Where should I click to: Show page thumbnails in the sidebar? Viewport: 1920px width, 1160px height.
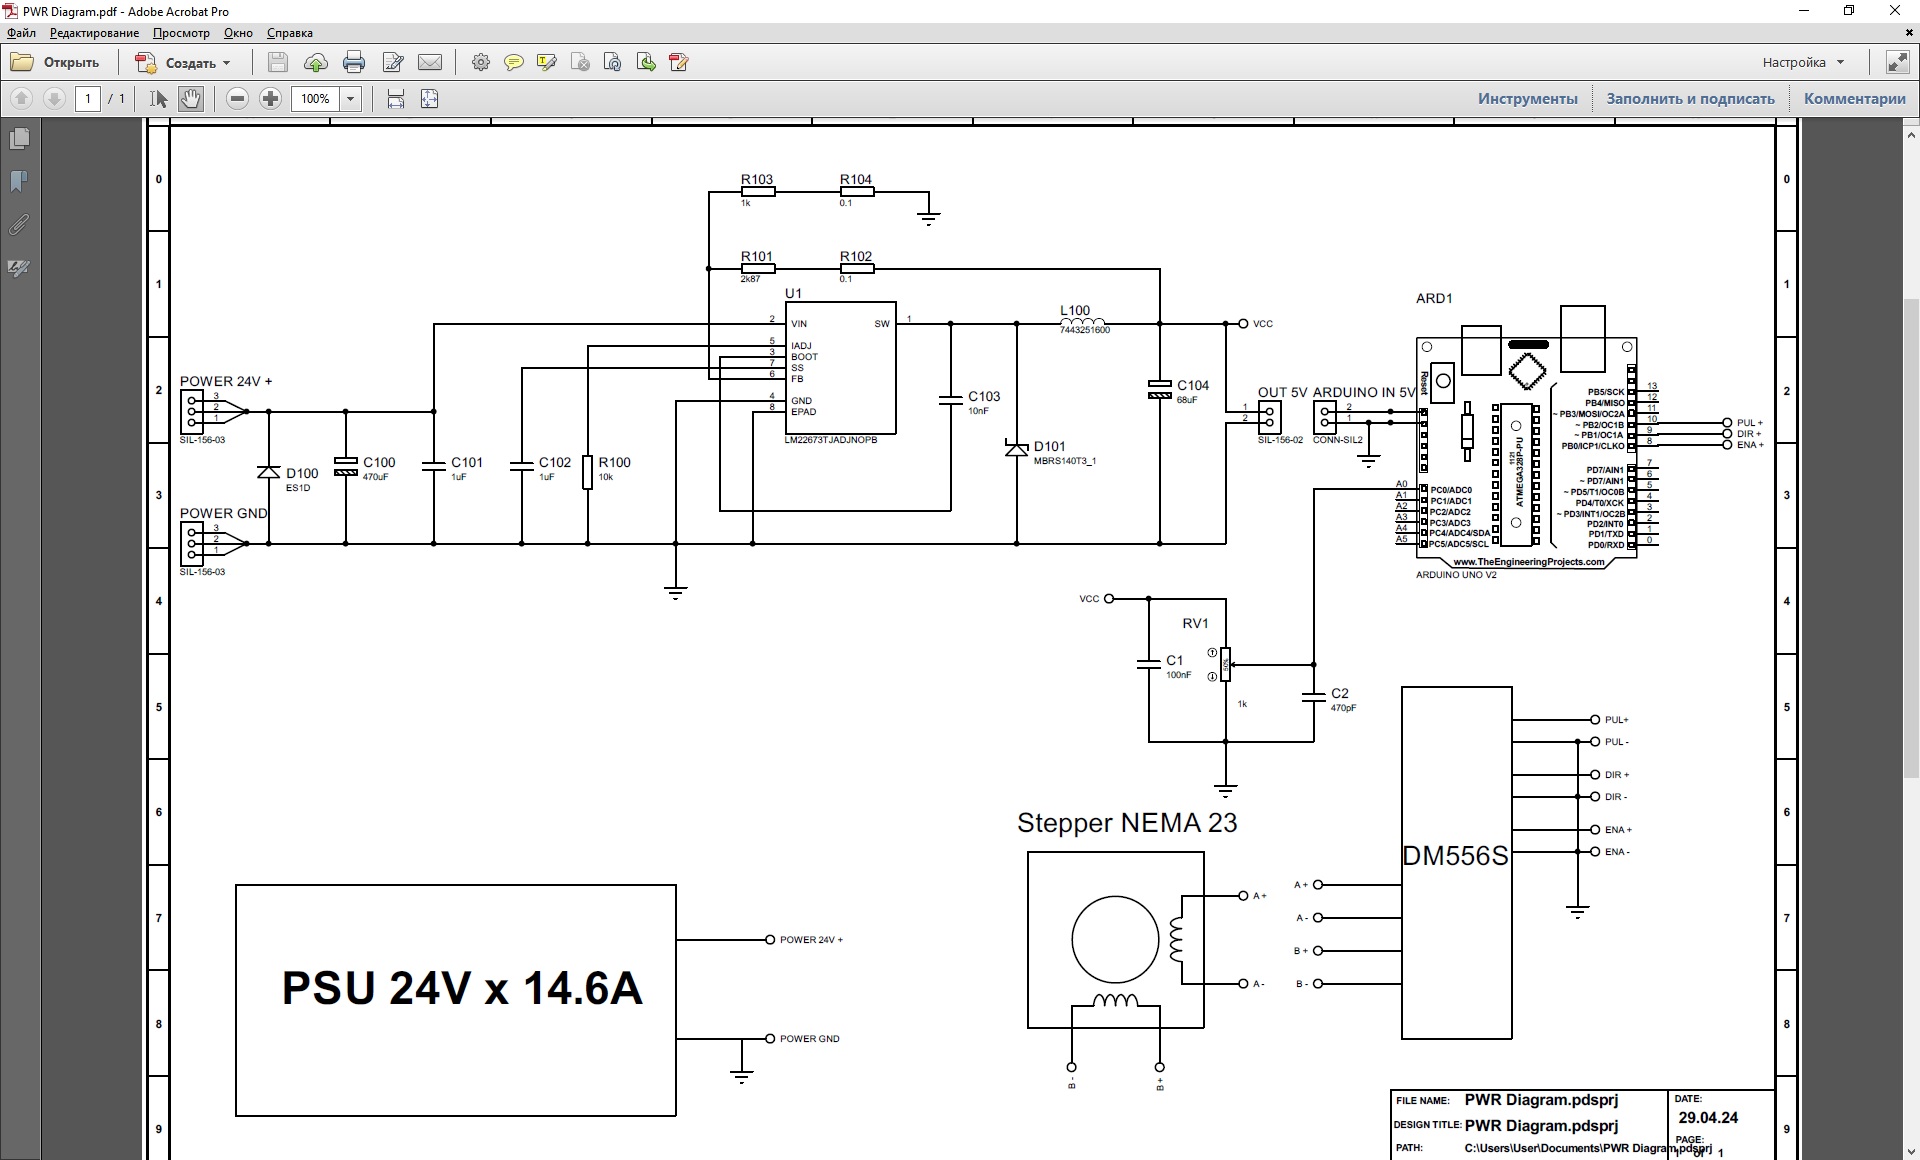[19, 138]
